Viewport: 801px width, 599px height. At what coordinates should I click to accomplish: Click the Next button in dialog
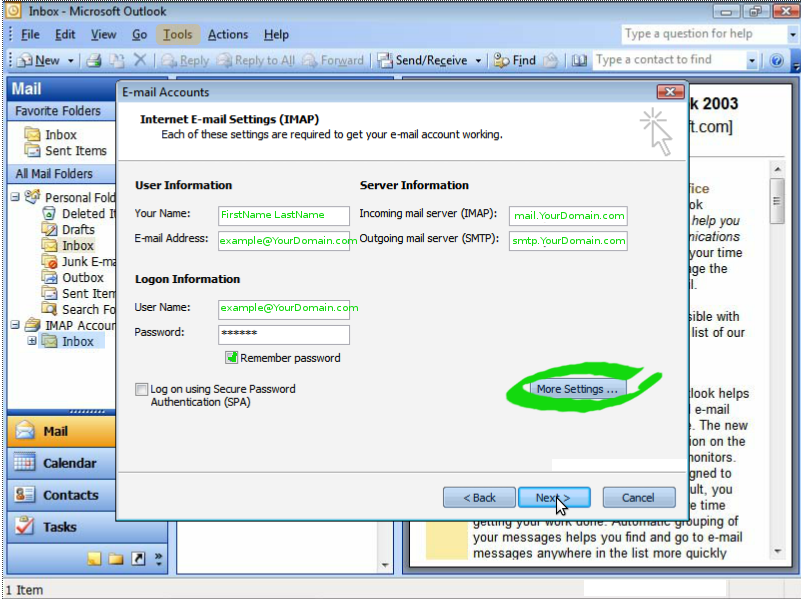(x=554, y=497)
